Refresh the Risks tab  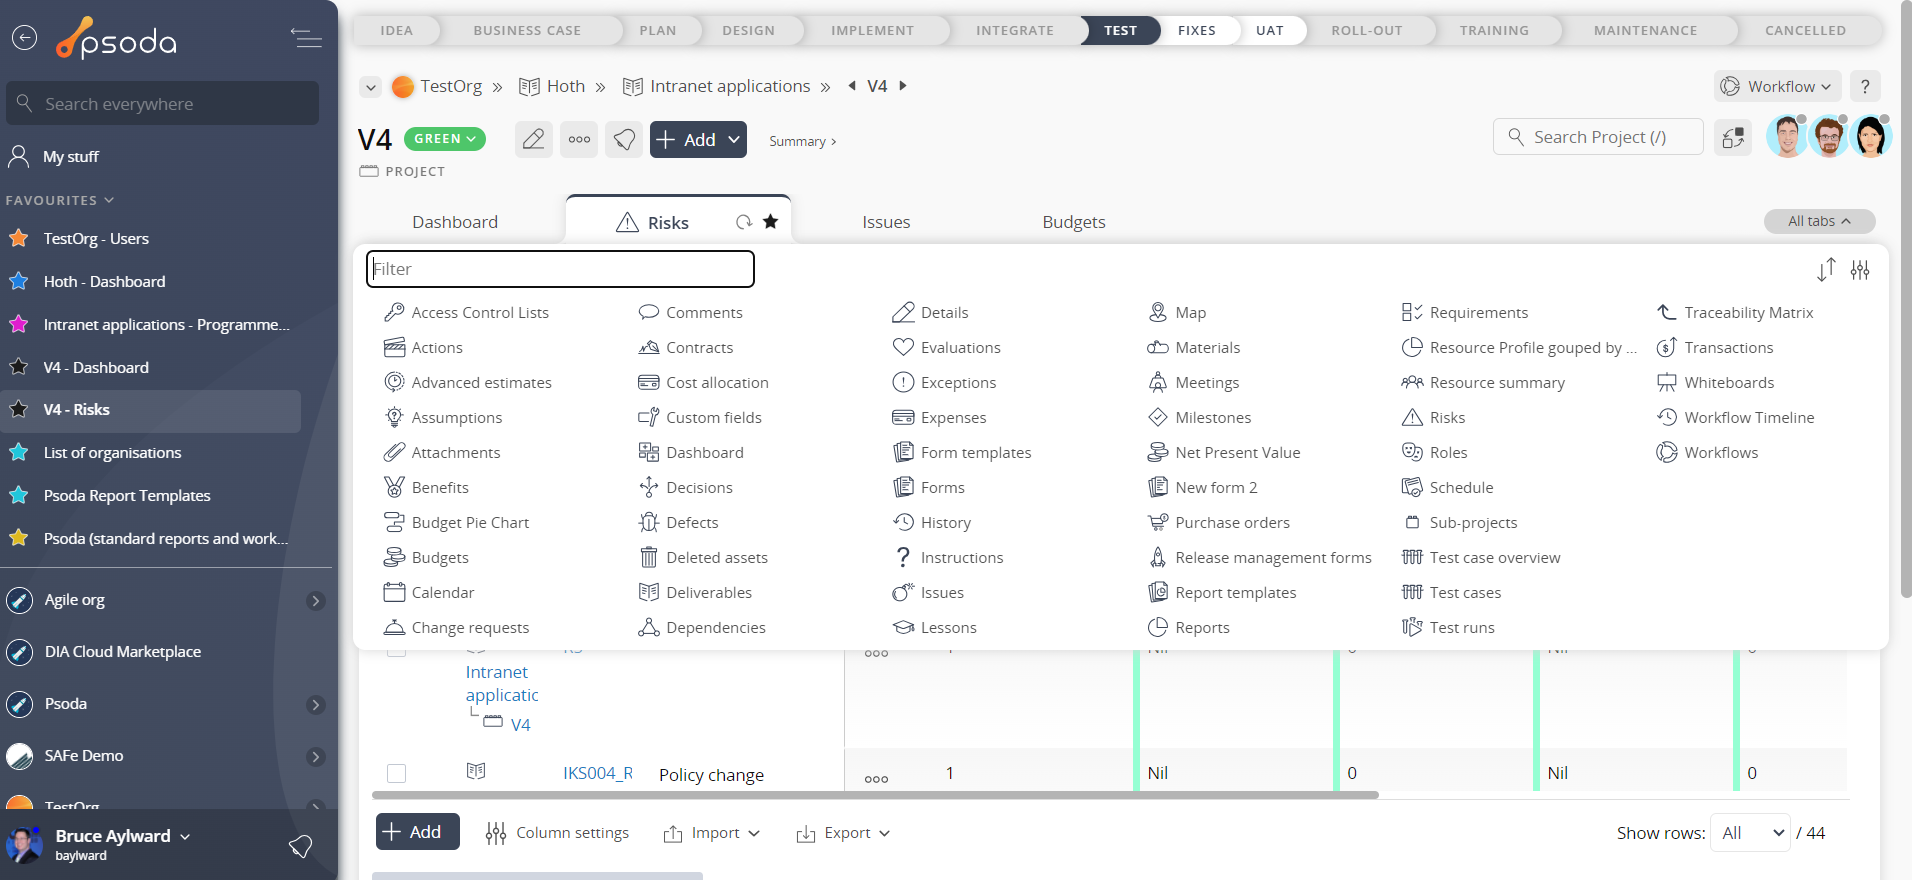[744, 222]
